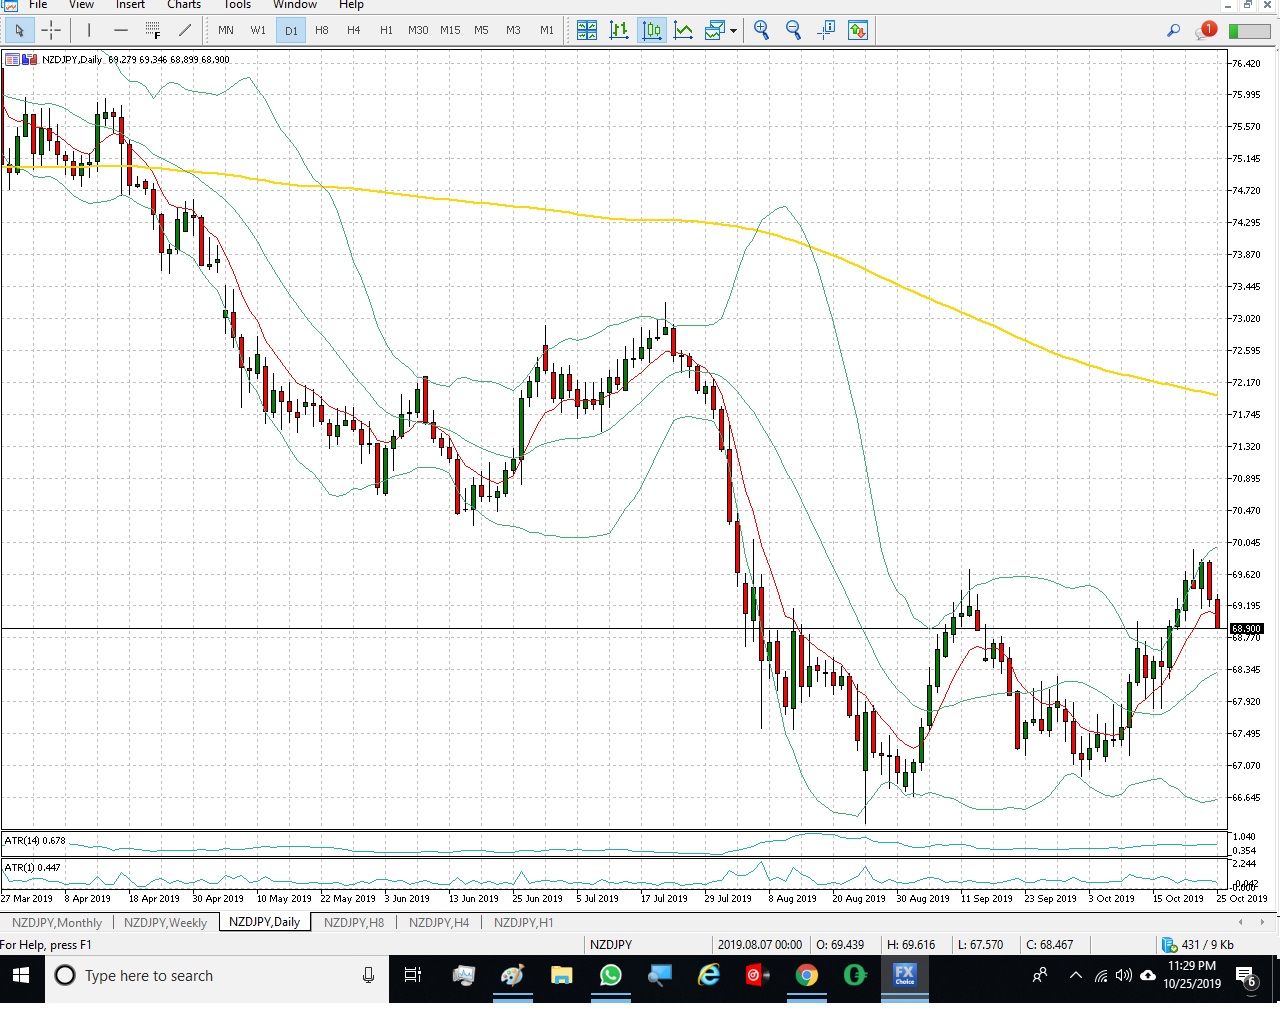Click the red-green arrows toolbar icon

(858, 30)
